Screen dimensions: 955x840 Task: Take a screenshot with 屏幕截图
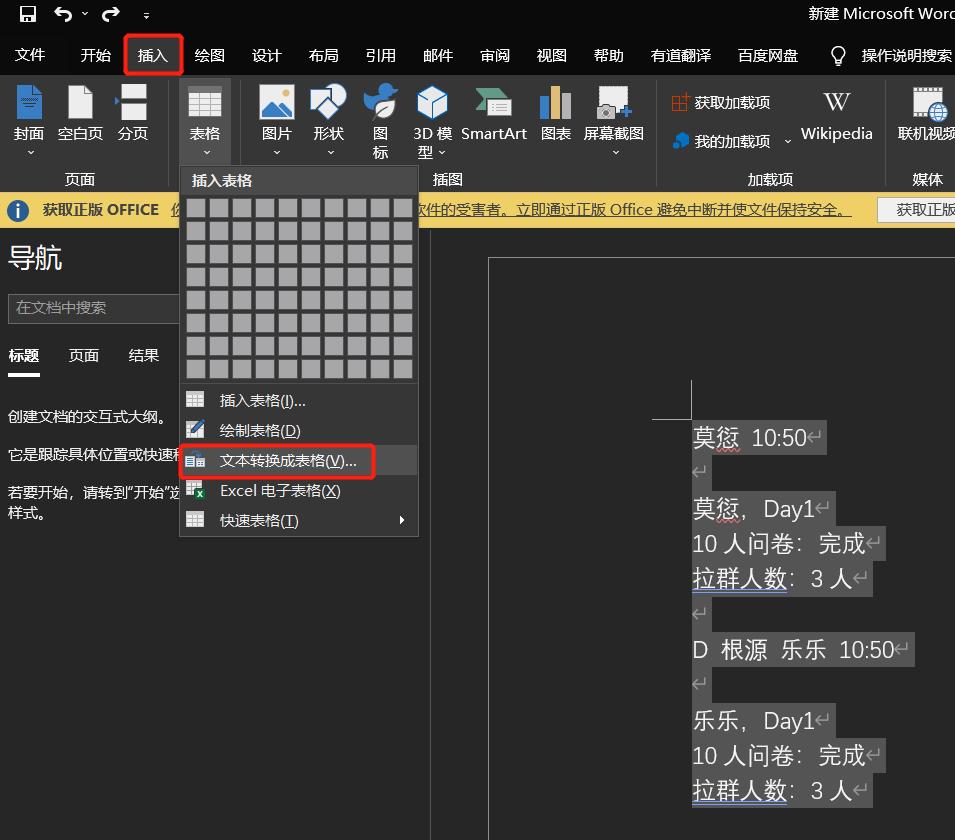click(x=612, y=115)
